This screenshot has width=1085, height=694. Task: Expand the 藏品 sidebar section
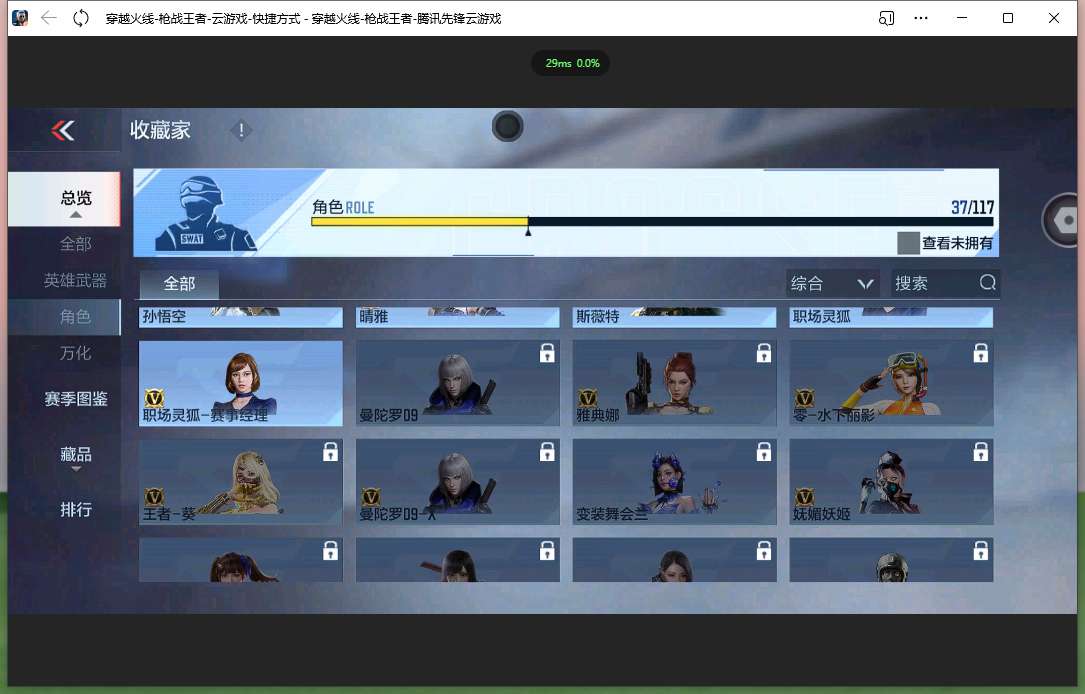(76, 457)
